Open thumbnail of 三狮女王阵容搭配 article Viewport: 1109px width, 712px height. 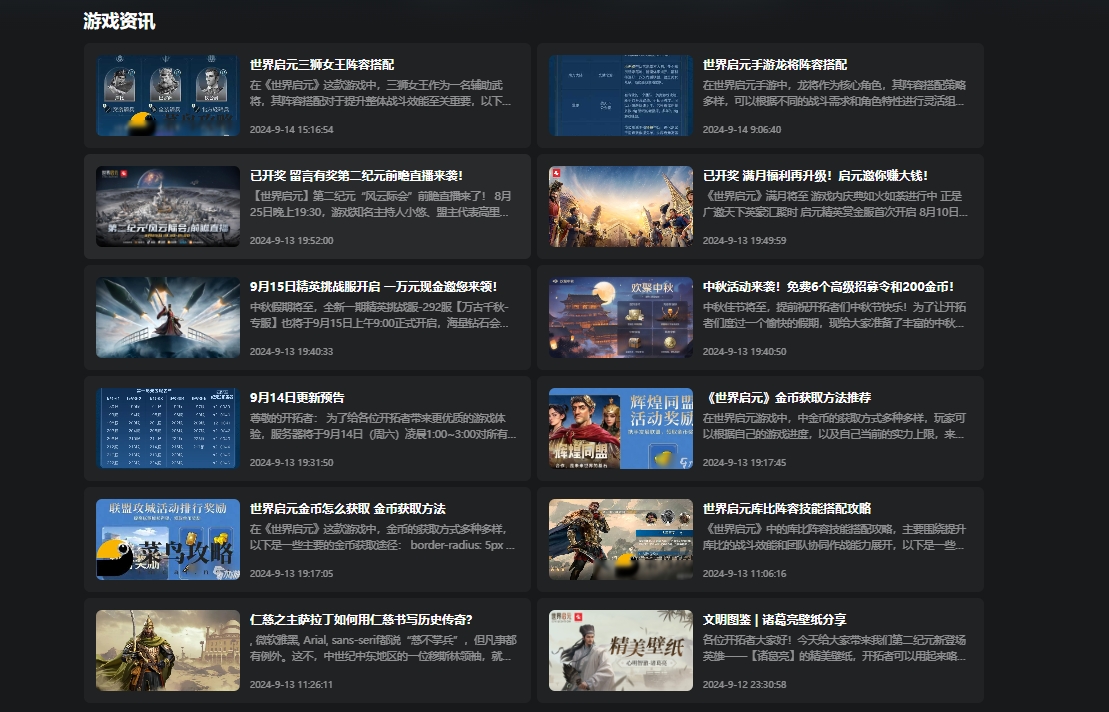click(x=167, y=96)
